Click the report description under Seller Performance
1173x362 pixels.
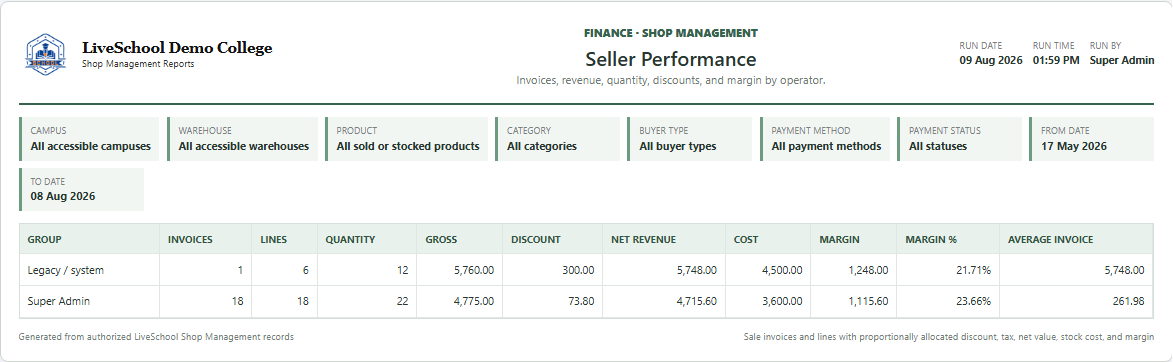671,80
